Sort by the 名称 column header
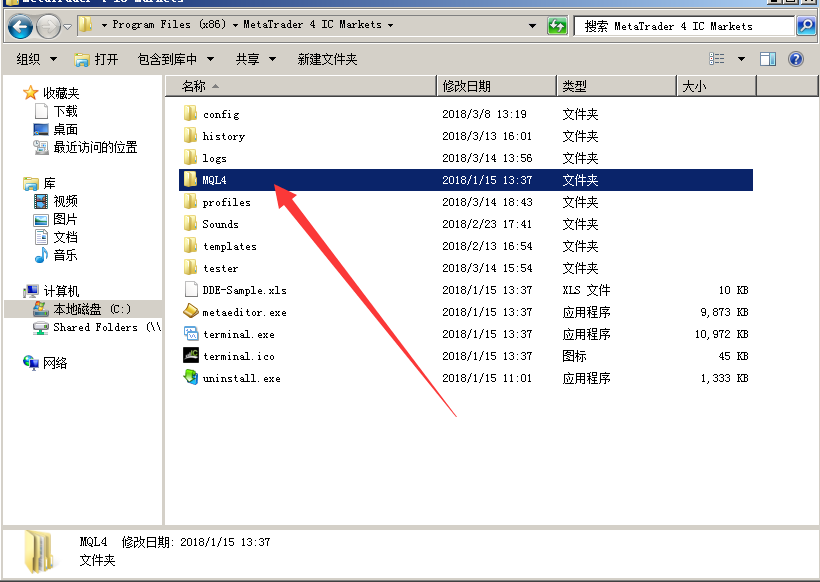820x582 pixels. point(301,86)
